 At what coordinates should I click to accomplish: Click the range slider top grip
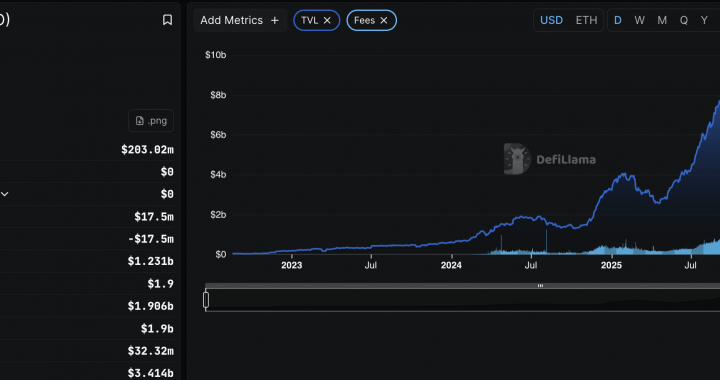pos(540,285)
